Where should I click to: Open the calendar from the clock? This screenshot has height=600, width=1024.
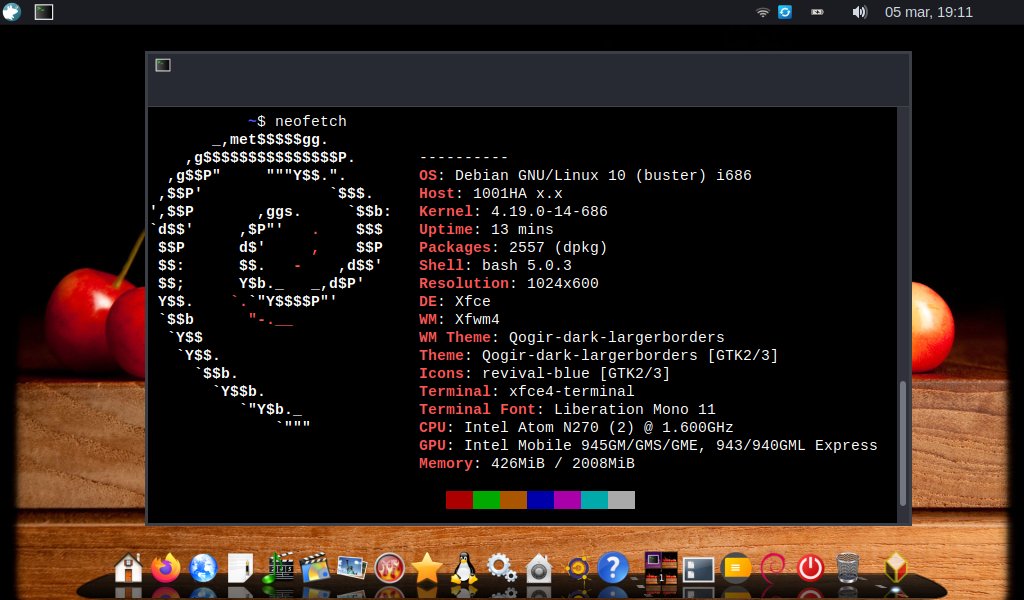pyautogui.click(x=928, y=12)
